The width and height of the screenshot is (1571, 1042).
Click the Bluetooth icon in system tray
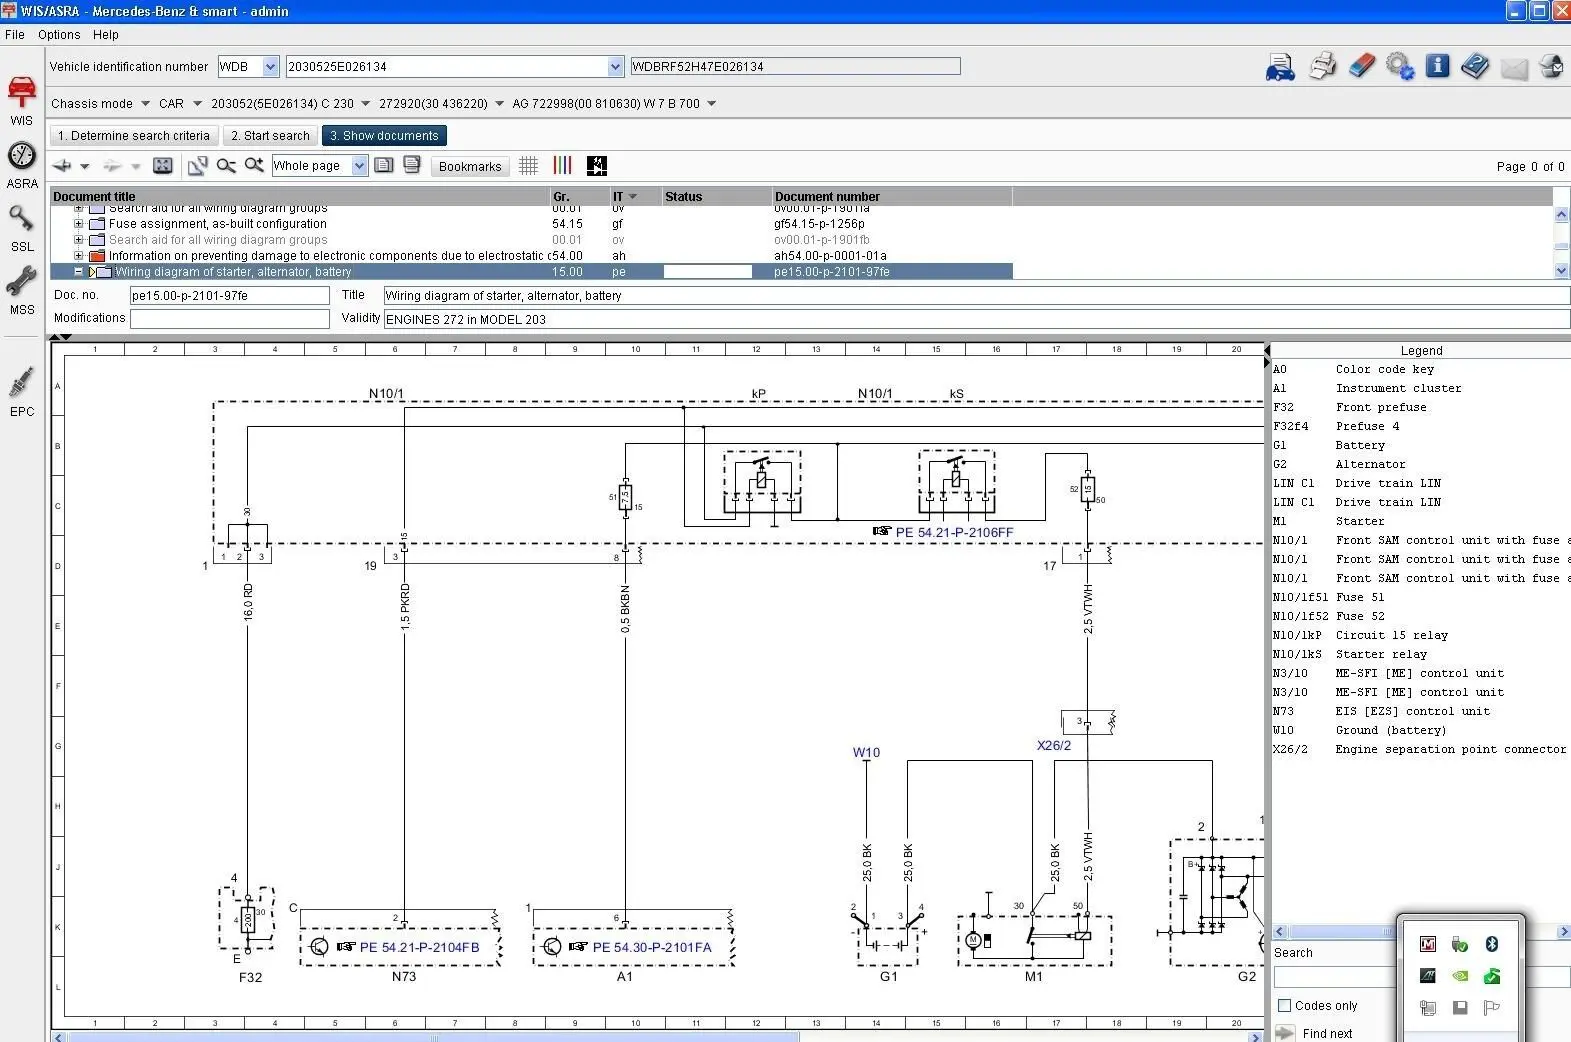(1491, 944)
